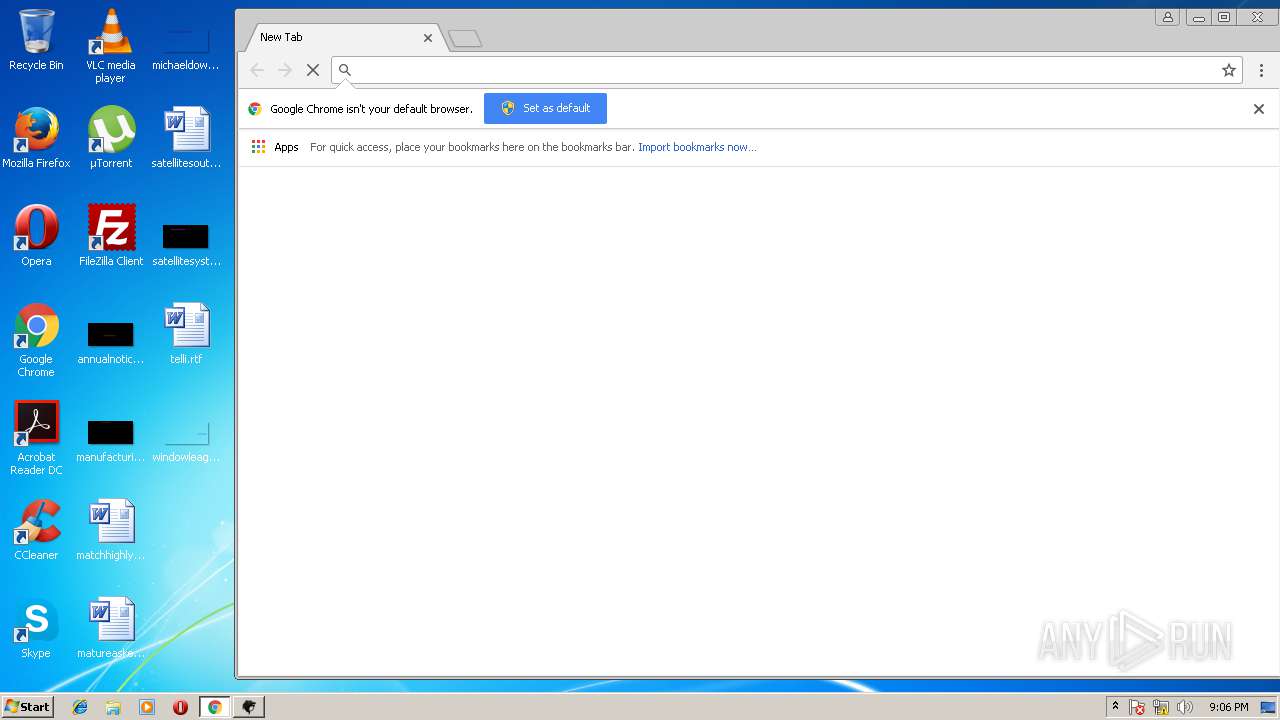
Task: Go forward to next page
Action: coord(285,70)
